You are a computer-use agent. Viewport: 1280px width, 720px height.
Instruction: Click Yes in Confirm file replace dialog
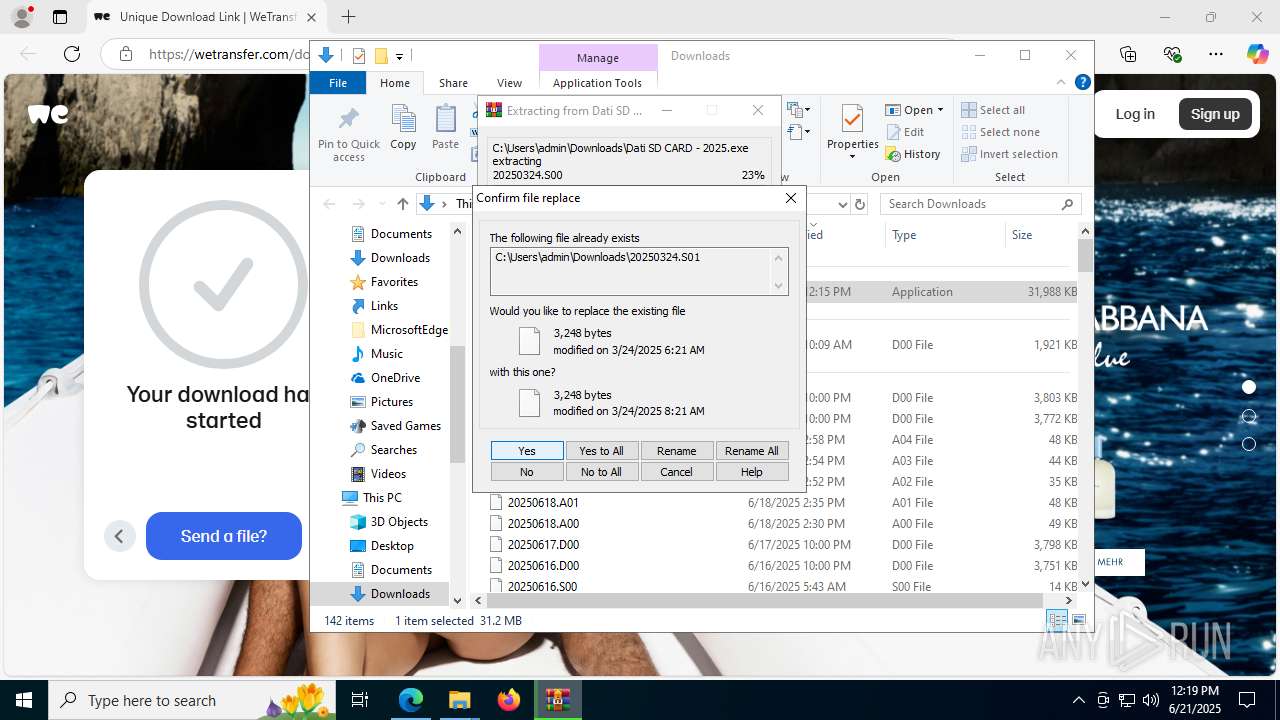click(x=527, y=451)
